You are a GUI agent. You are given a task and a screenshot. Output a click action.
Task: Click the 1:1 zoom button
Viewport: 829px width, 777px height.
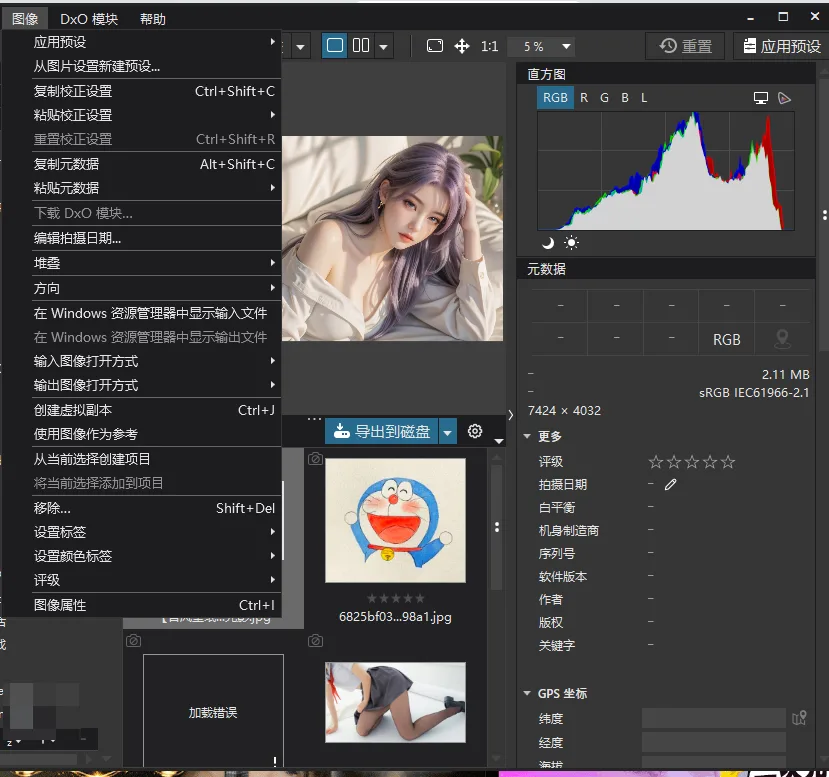490,47
